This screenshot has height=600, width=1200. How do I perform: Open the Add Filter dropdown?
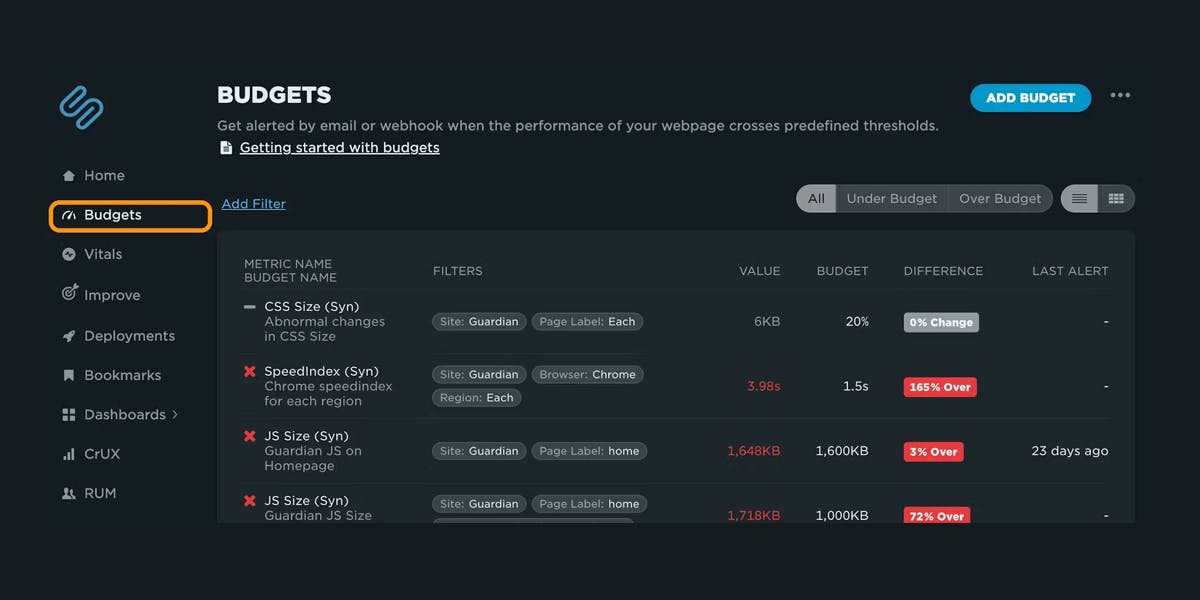point(254,204)
